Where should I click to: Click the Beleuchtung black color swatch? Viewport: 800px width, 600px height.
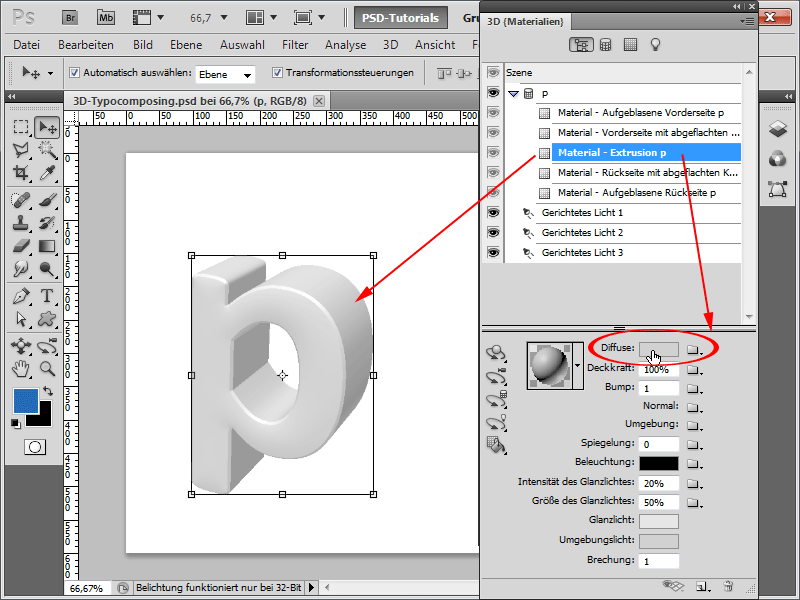click(659, 463)
